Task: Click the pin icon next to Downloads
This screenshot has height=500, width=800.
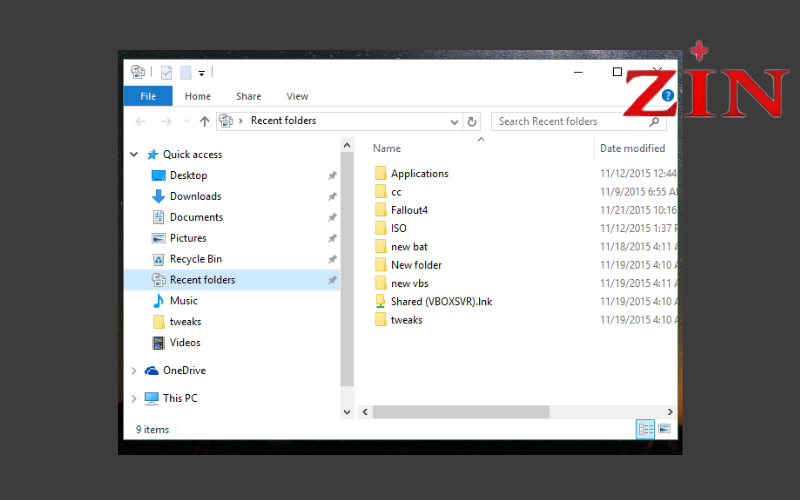Action: coord(332,196)
